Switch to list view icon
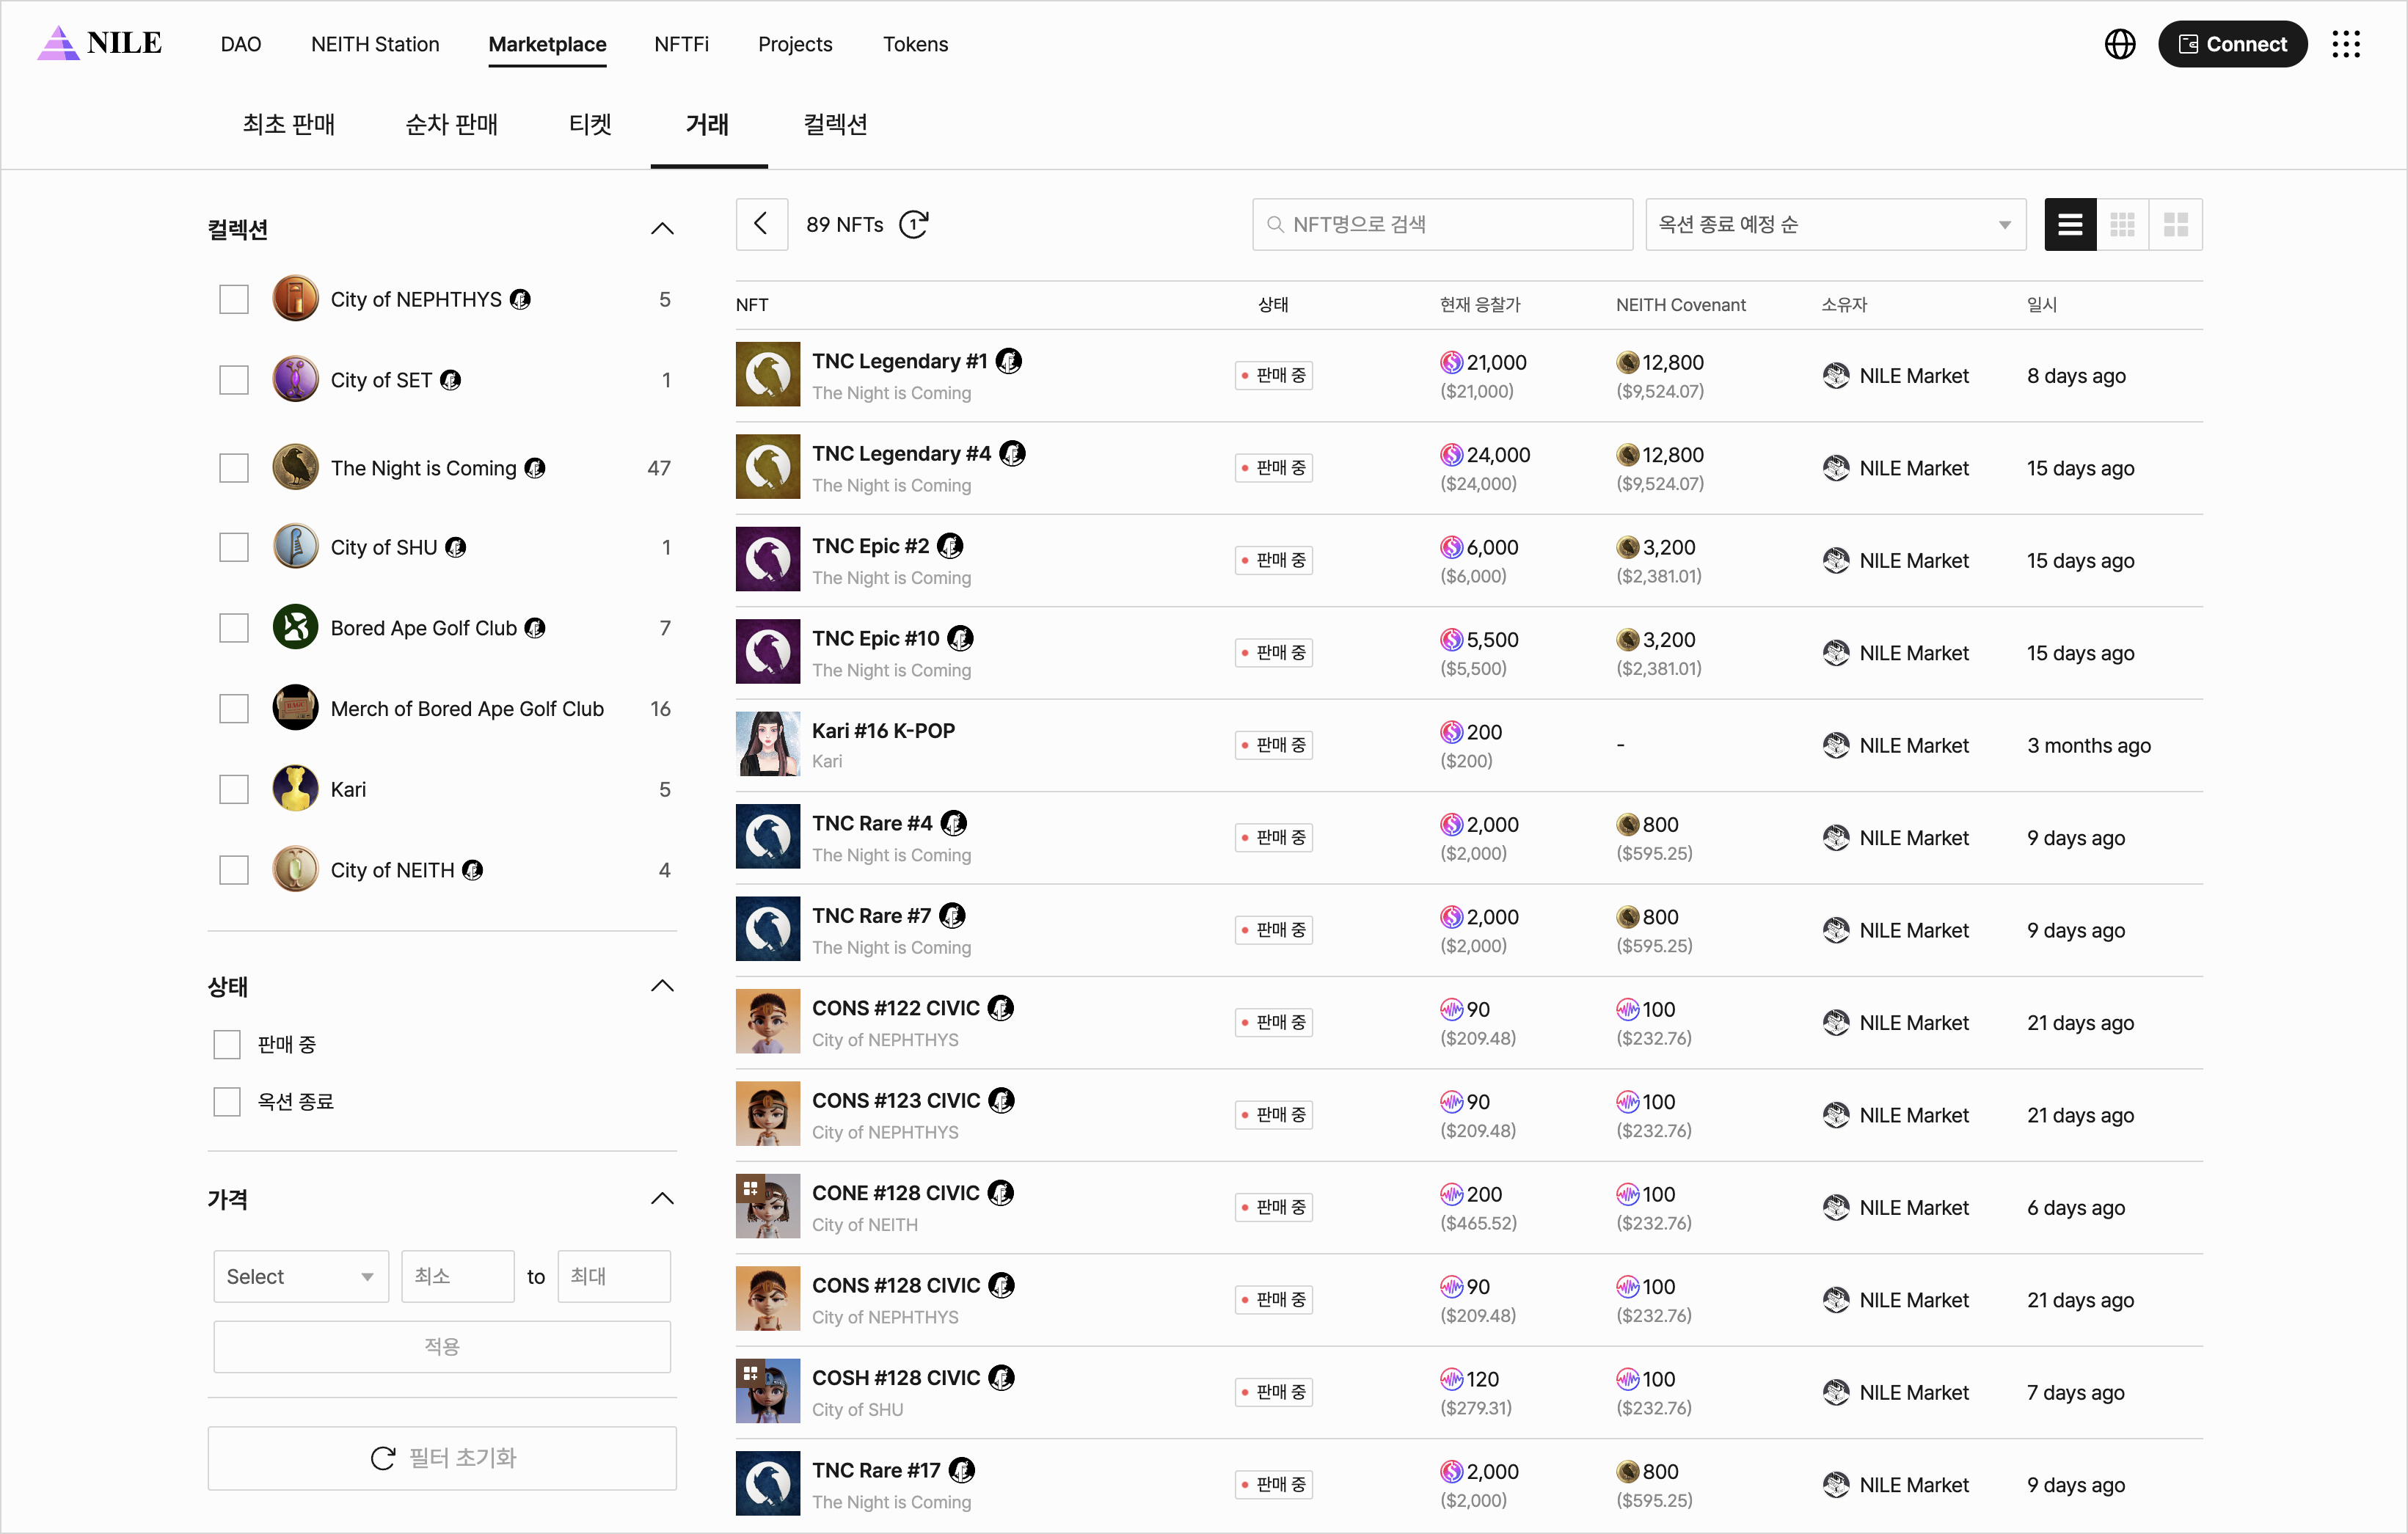Screen dimensions: 2408x1534 [x=2070, y=224]
